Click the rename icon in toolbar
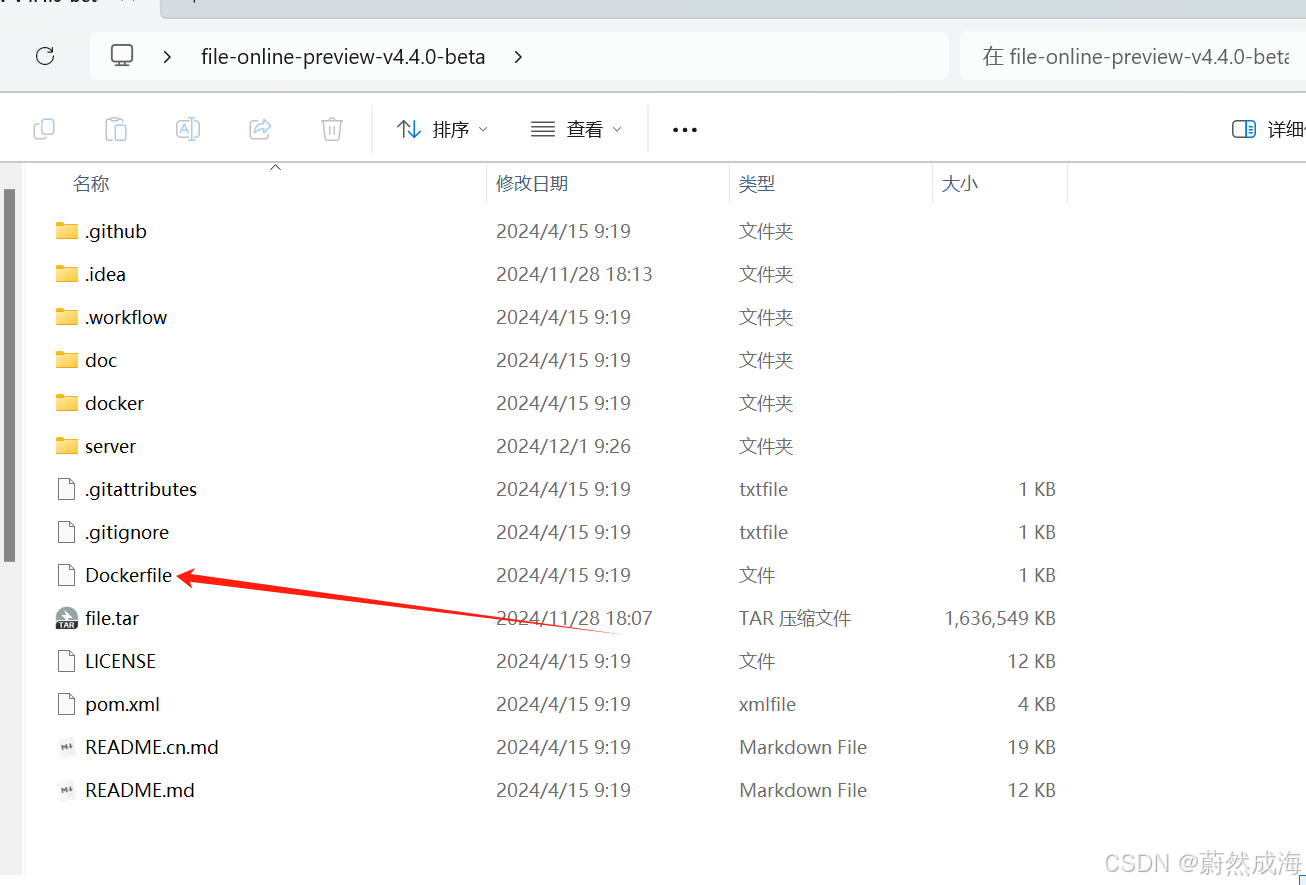The width and height of the screenshot is (1306, 885). click(188, 129)
